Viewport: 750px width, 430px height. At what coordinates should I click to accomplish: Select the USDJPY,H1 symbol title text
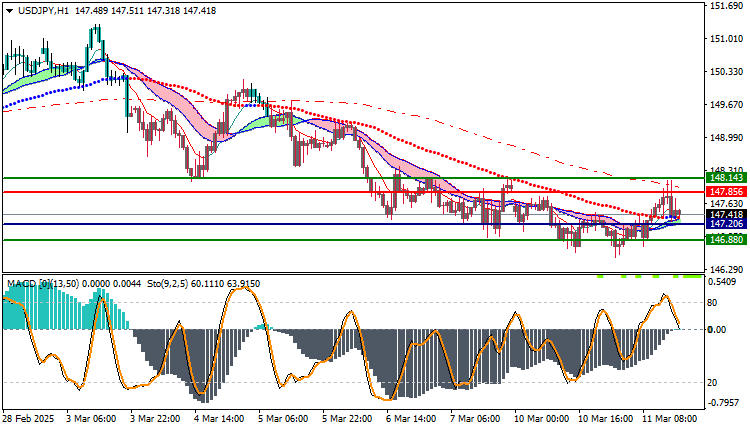click(x=43, y=11)
